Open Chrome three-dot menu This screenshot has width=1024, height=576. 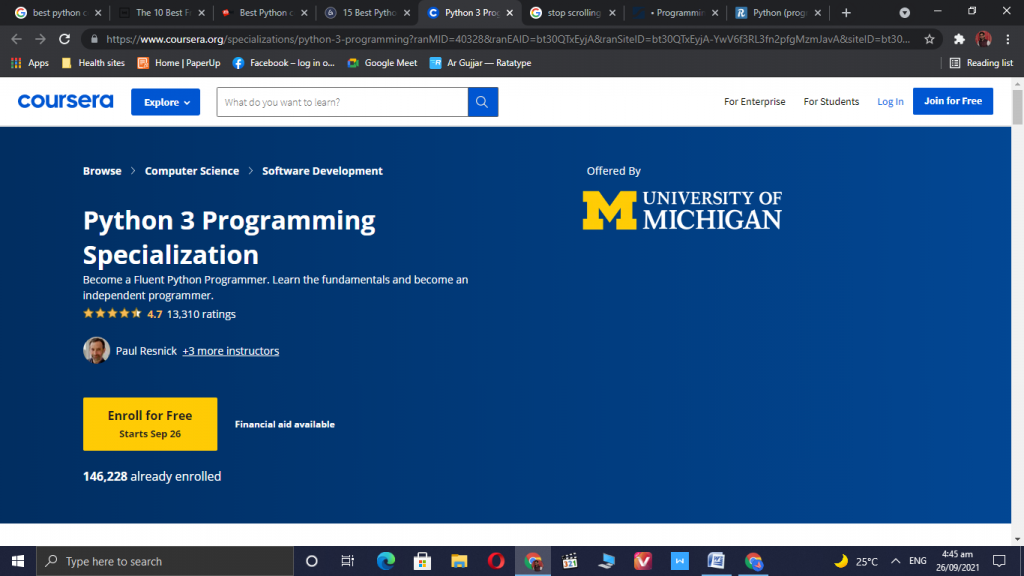pos(1008,39)
